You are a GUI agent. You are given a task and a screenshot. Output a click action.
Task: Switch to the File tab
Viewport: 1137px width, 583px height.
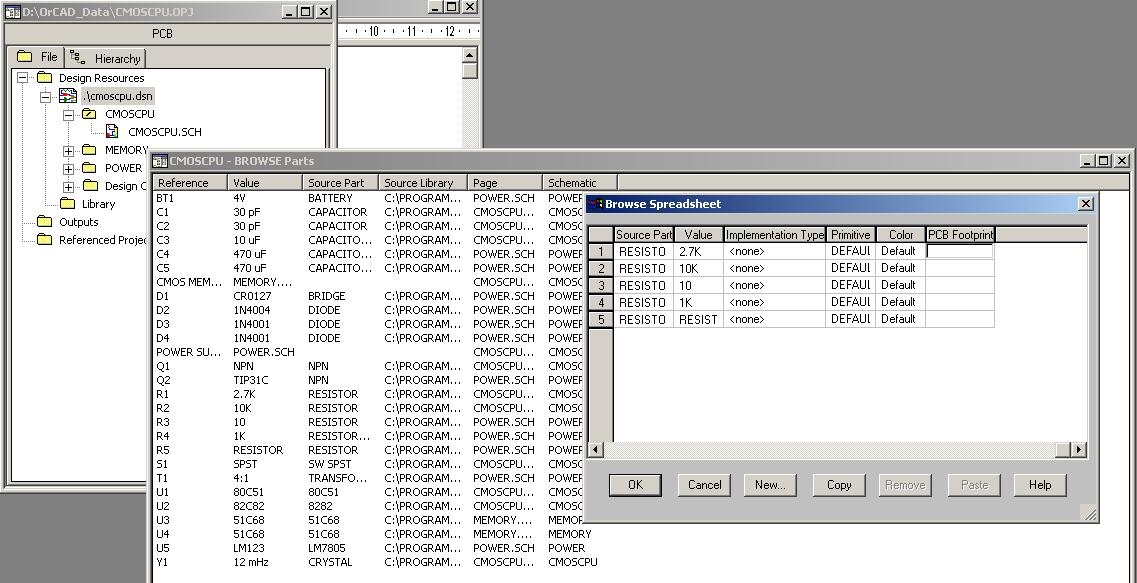36,57
